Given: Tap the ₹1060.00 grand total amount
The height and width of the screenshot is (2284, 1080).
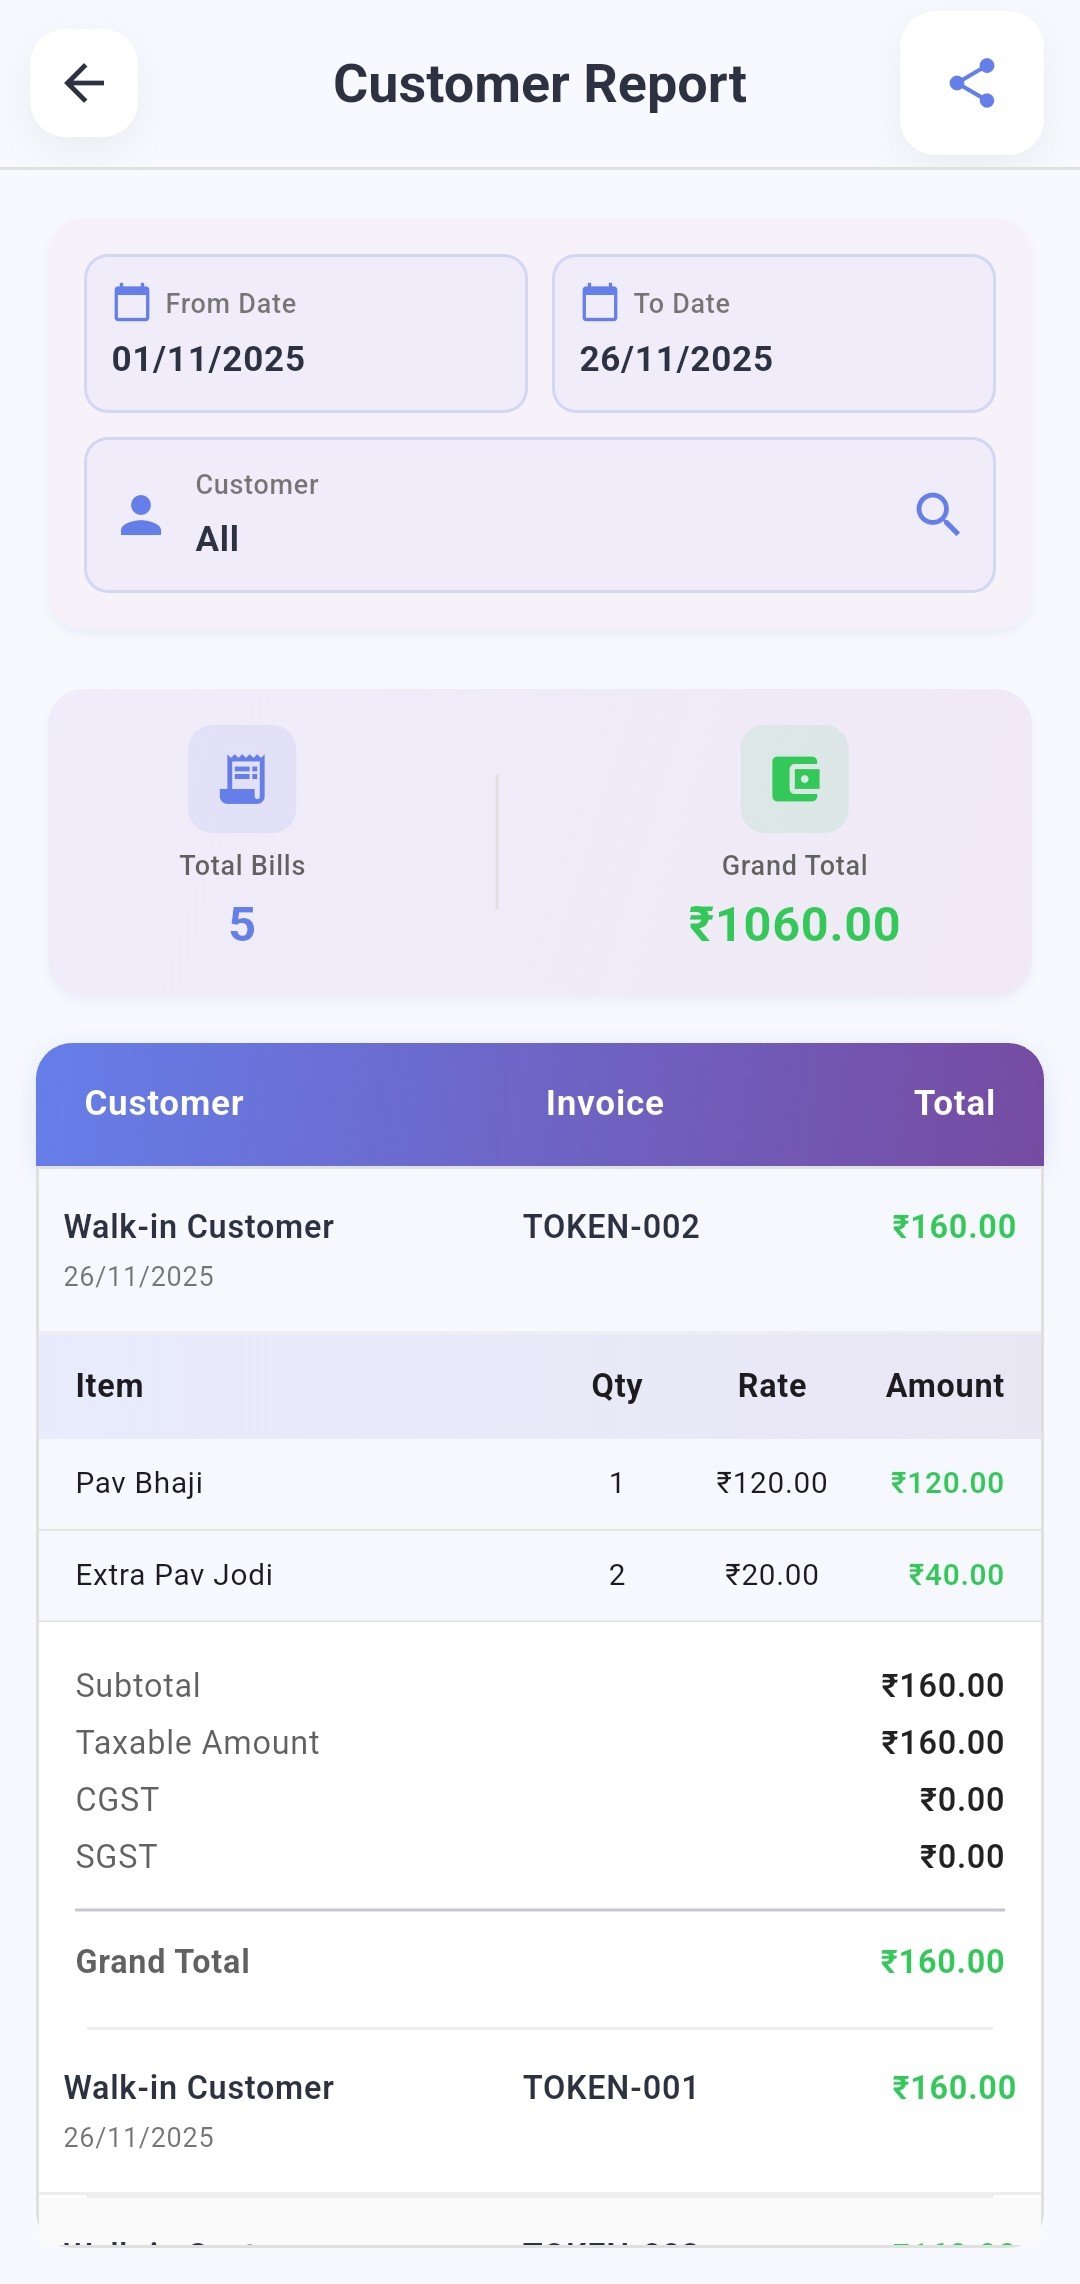Looking at the screenshot, I should coord(794,924).
